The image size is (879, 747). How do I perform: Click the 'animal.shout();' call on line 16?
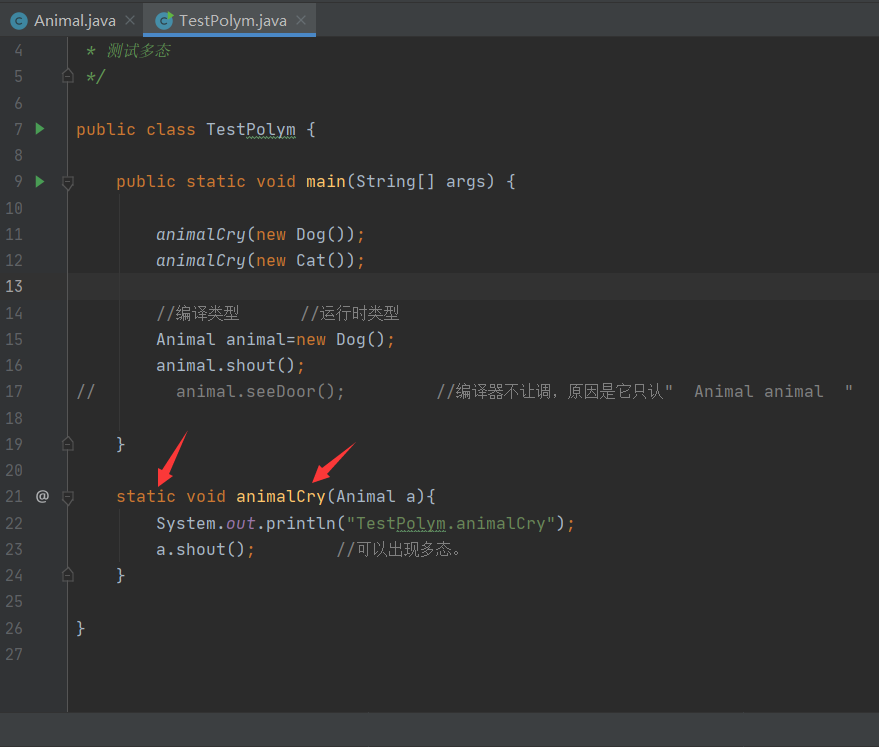pyautogui.click(x=230, y=365)
